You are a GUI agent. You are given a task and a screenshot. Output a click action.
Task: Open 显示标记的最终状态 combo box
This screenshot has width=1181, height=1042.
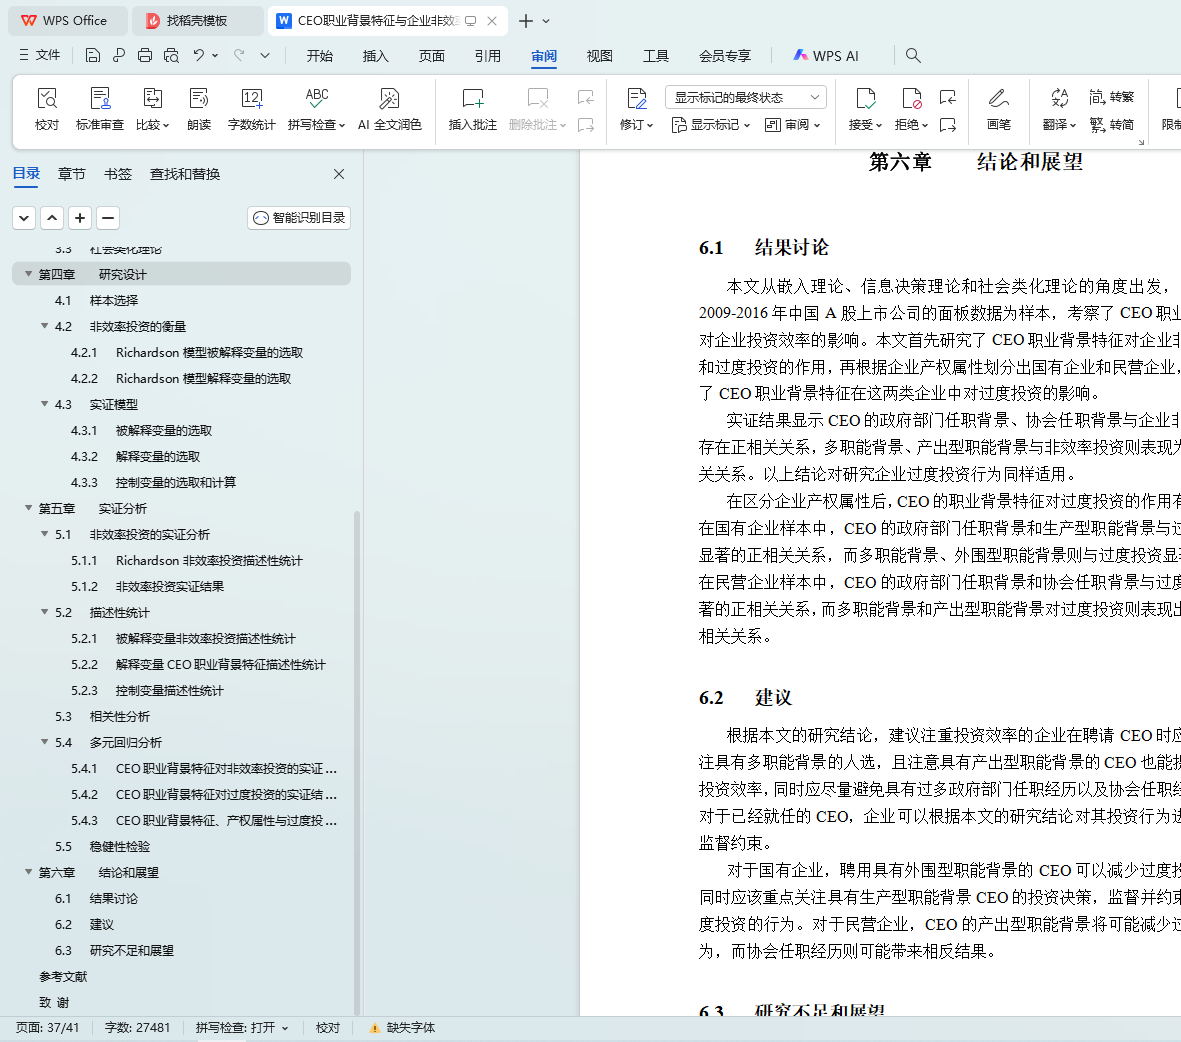coord(746,97)
